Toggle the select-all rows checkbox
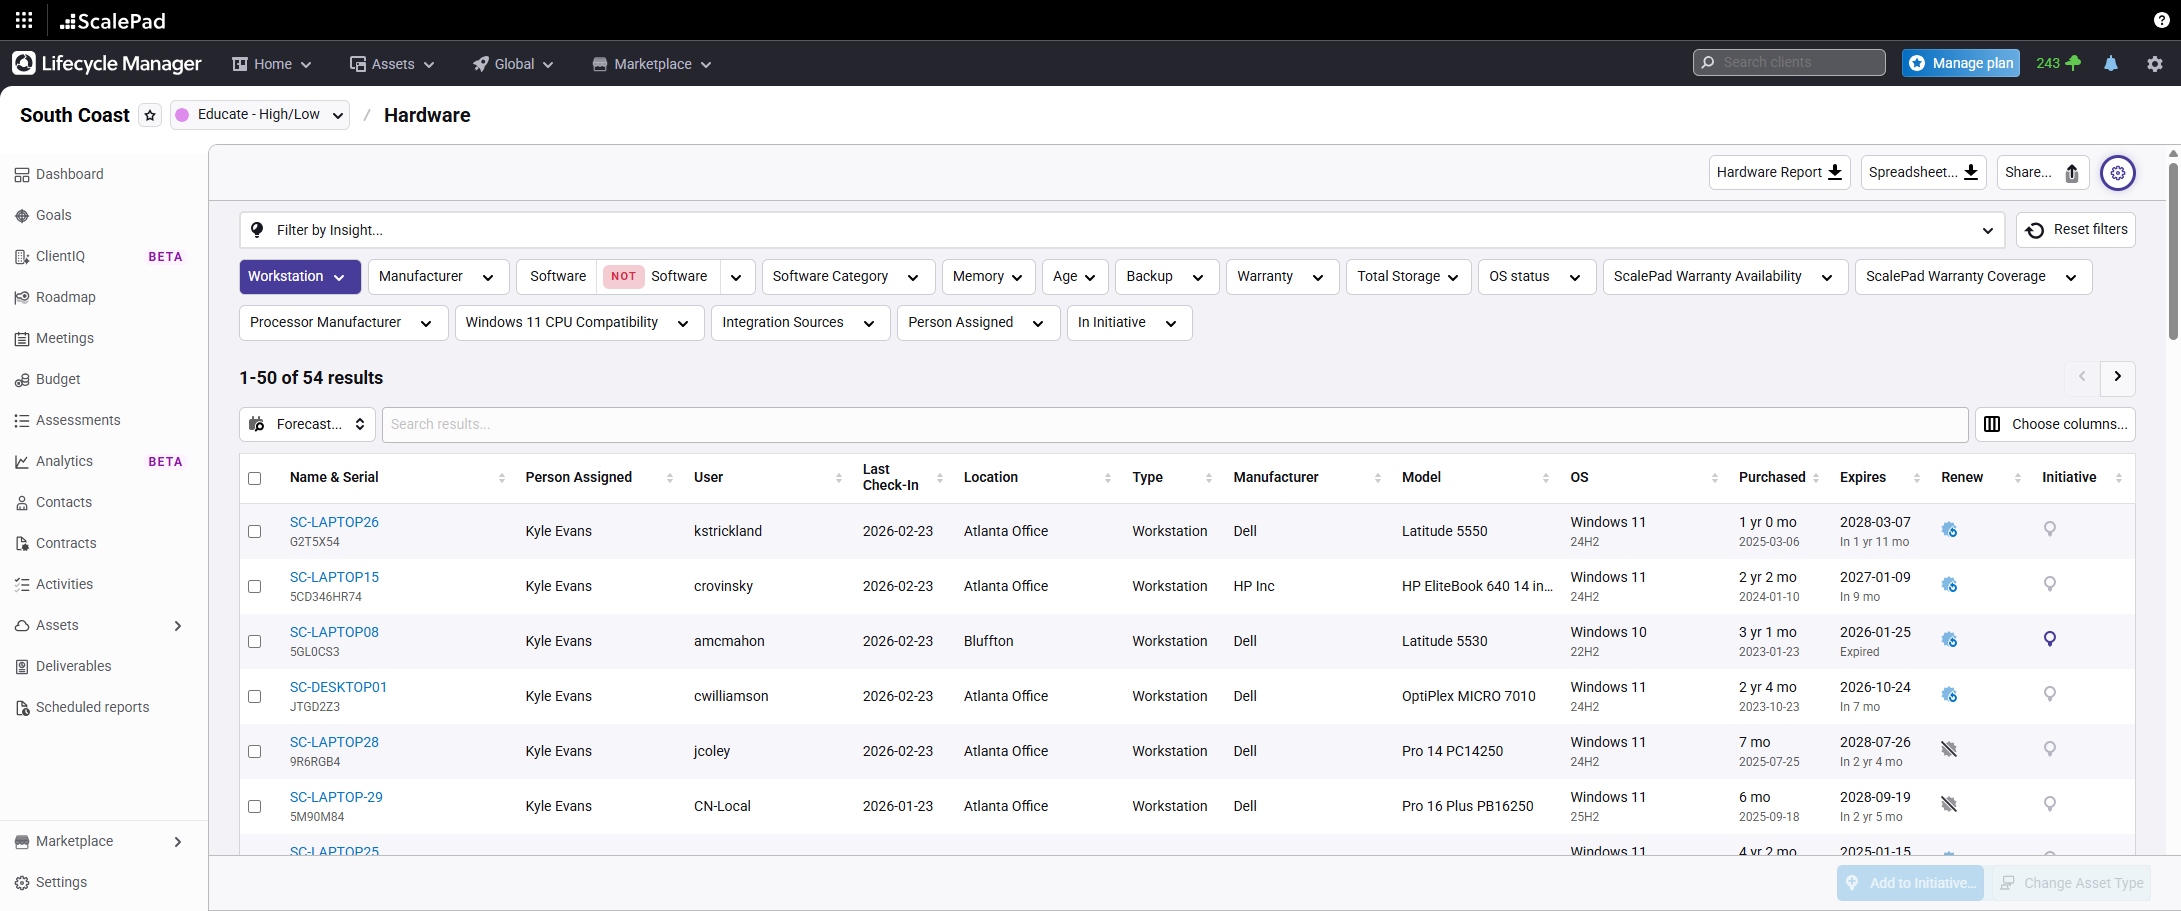 pos(255,478)
